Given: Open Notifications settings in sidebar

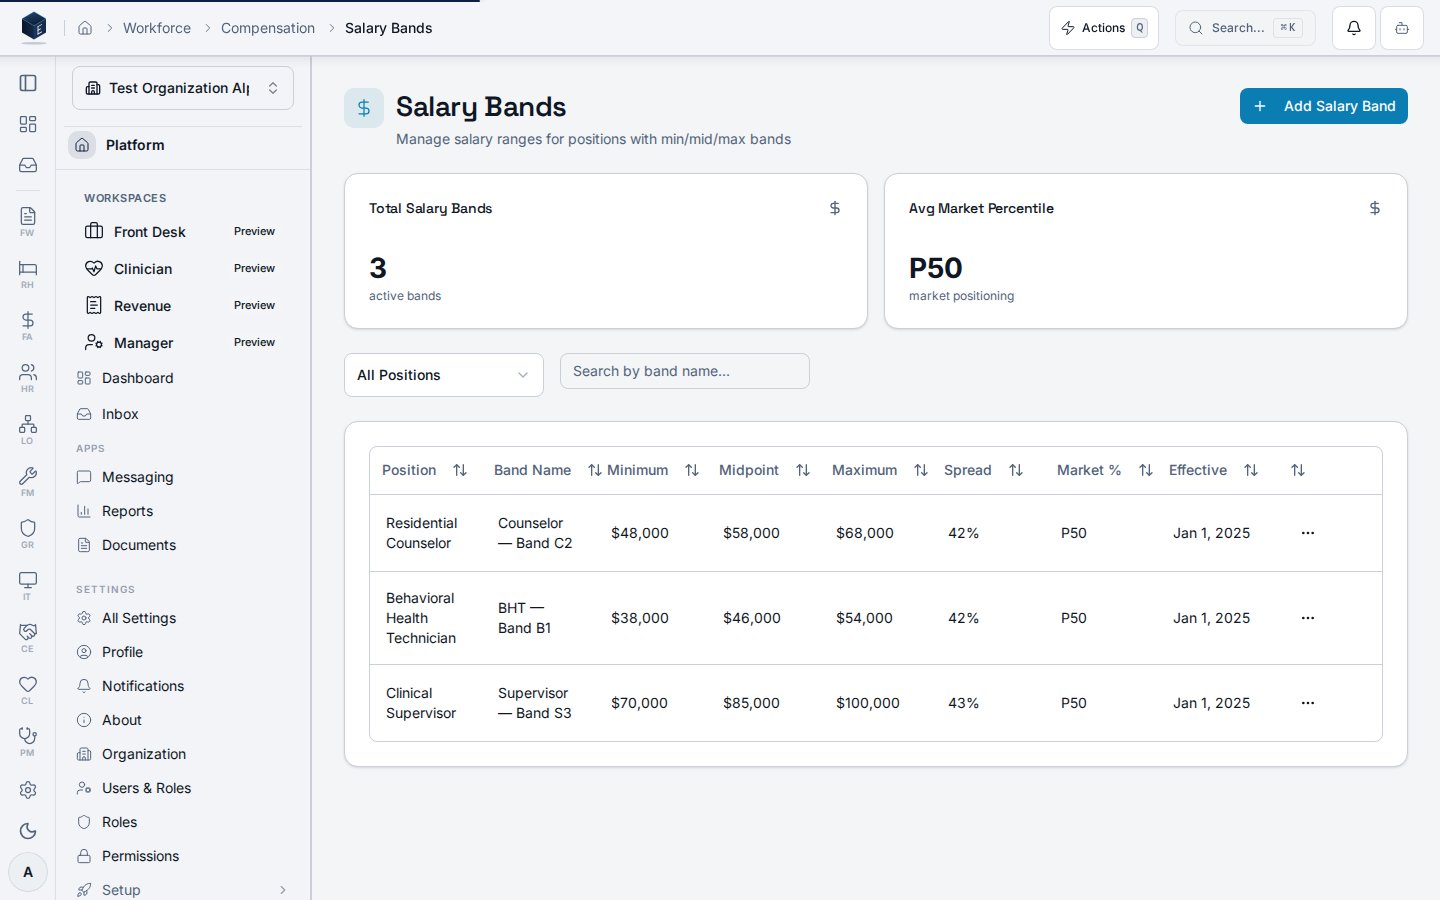Looking at the screenshot, I should click(183, 686).
